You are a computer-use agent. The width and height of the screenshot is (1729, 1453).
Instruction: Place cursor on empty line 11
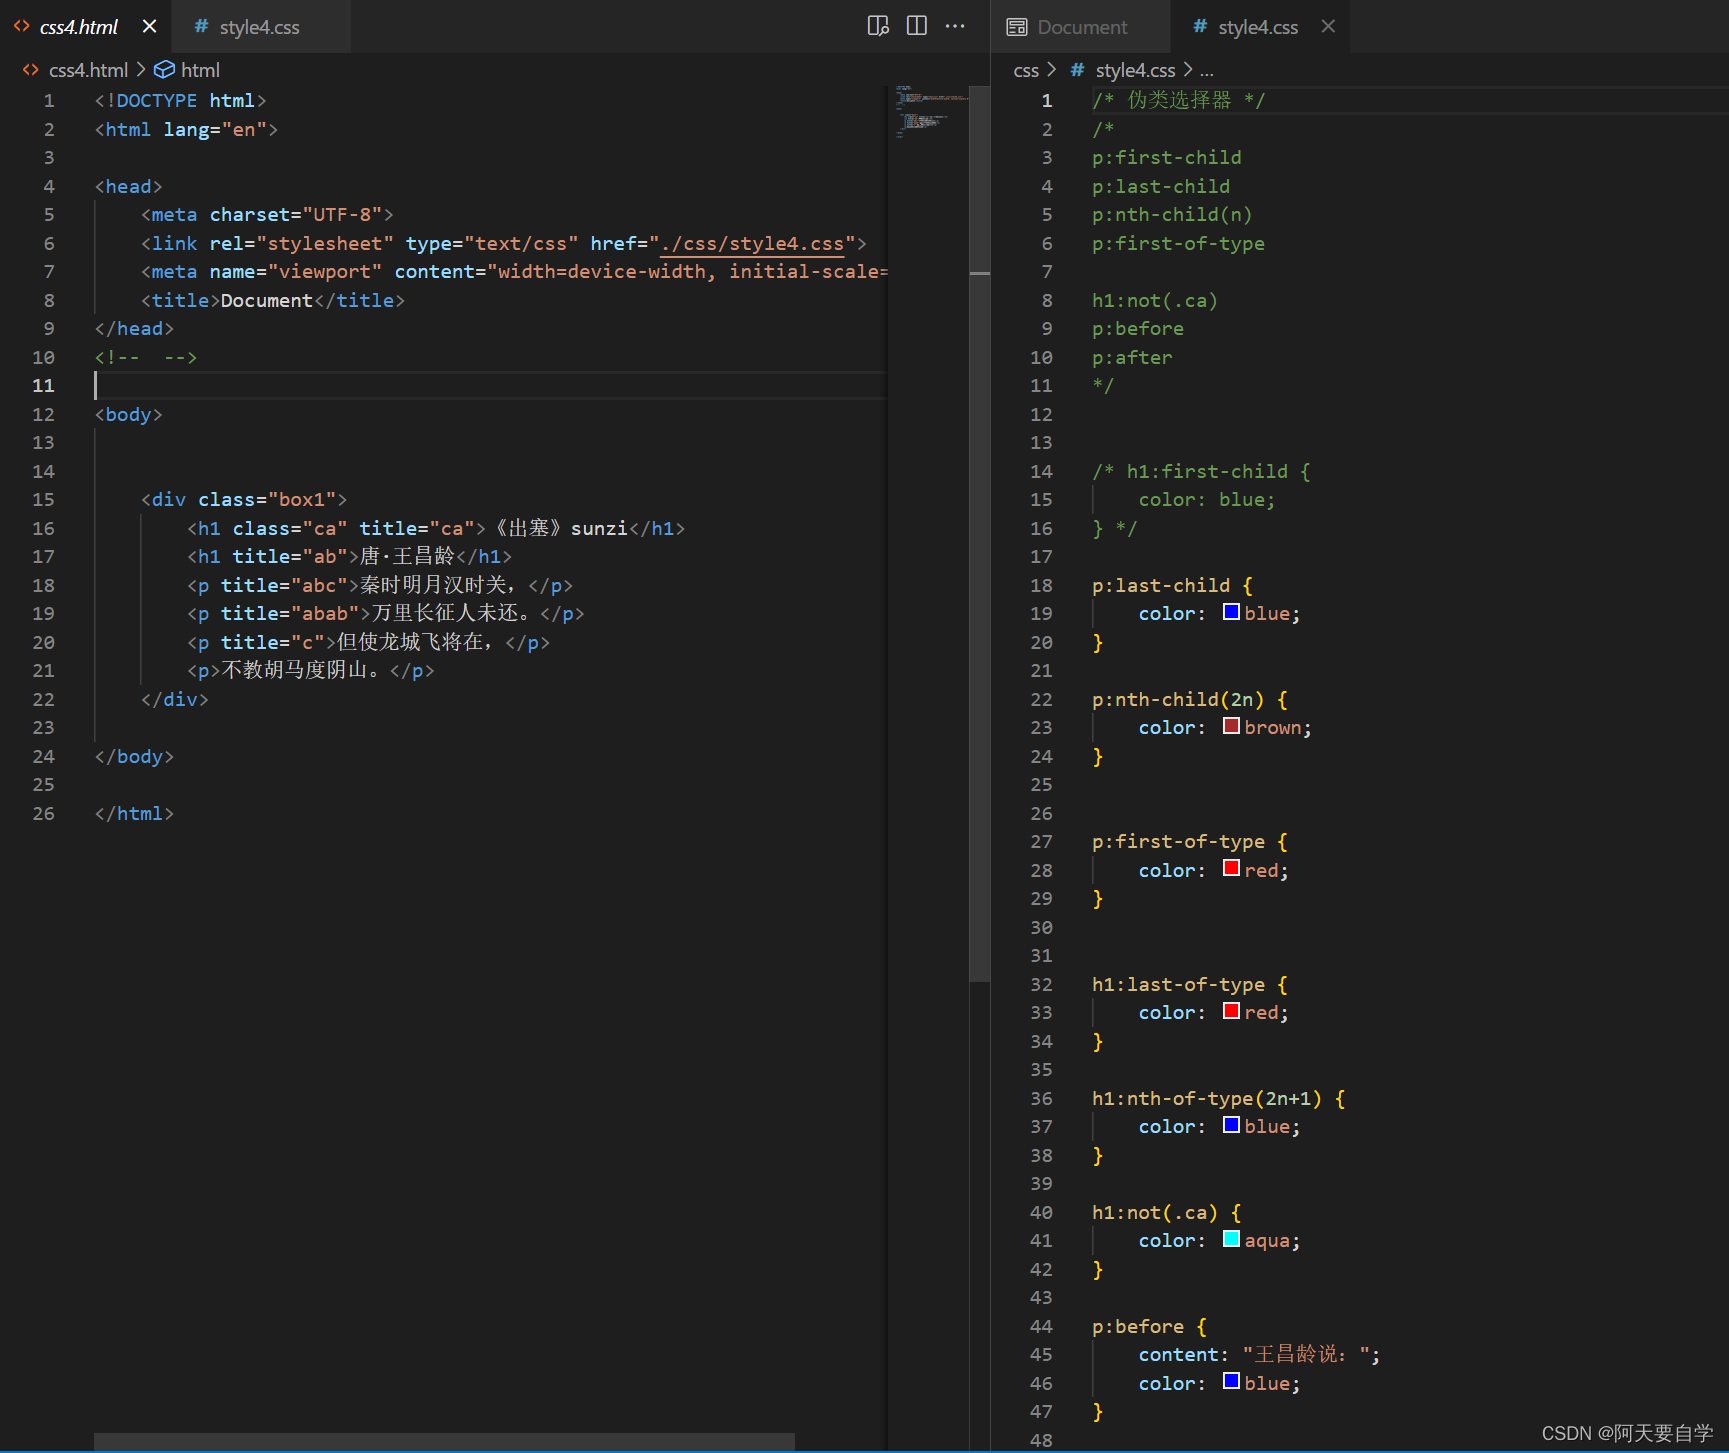490,385
